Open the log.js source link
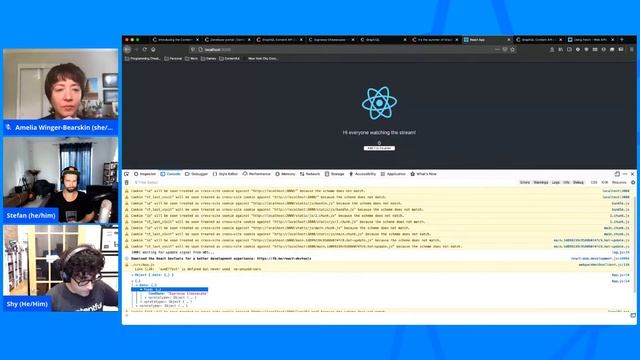The height and width of the screenshot is (360, 640). coord(620,252)
